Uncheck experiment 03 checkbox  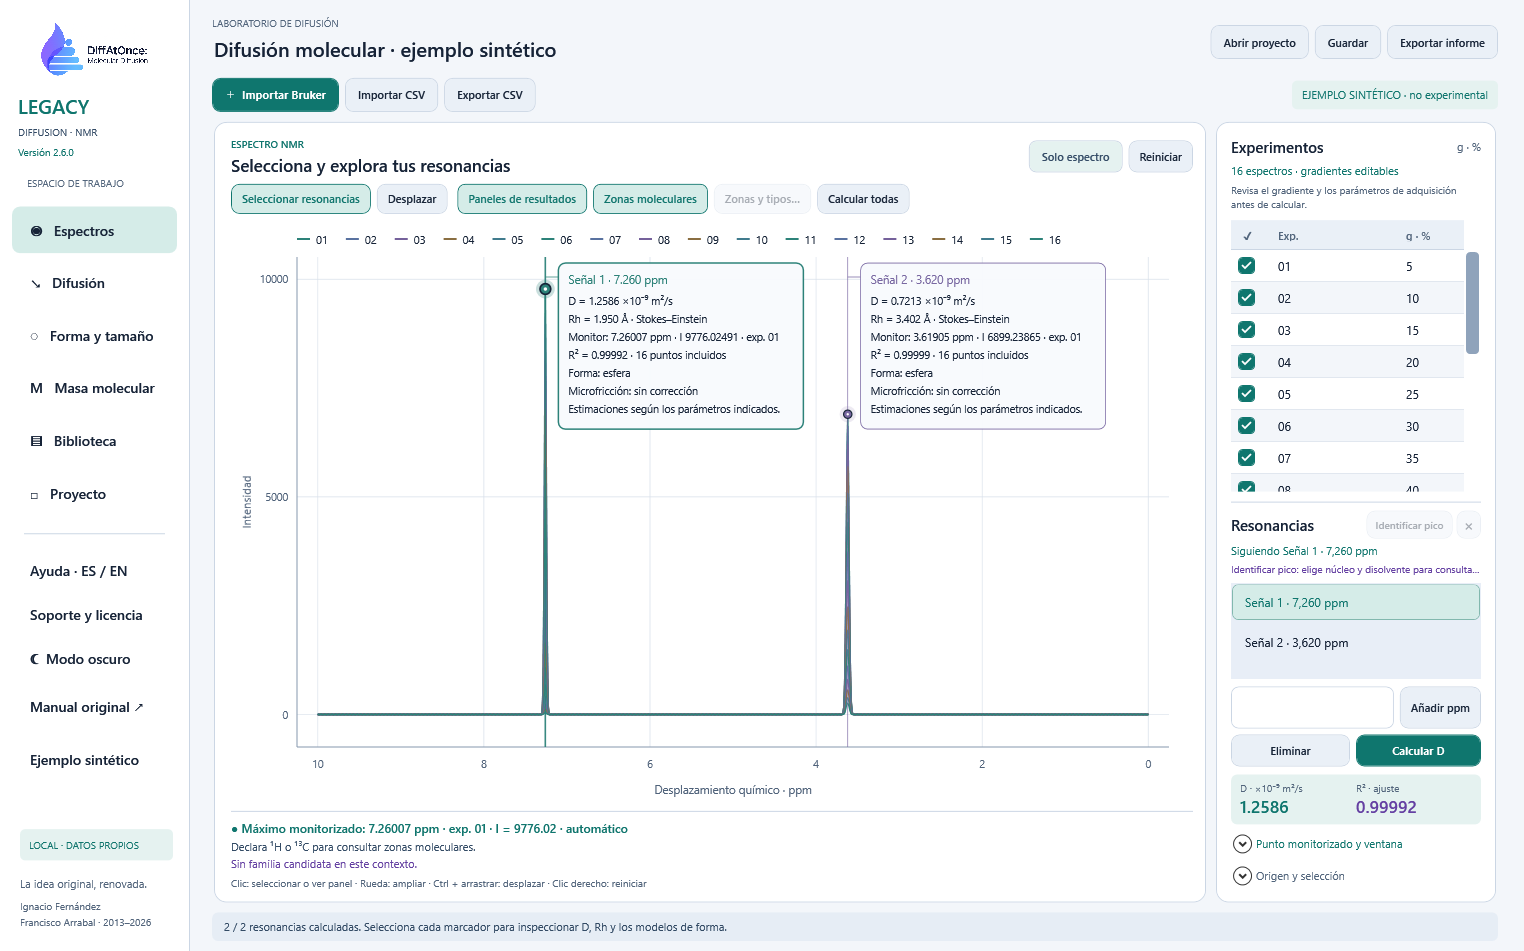click(x=1246, y=330)
